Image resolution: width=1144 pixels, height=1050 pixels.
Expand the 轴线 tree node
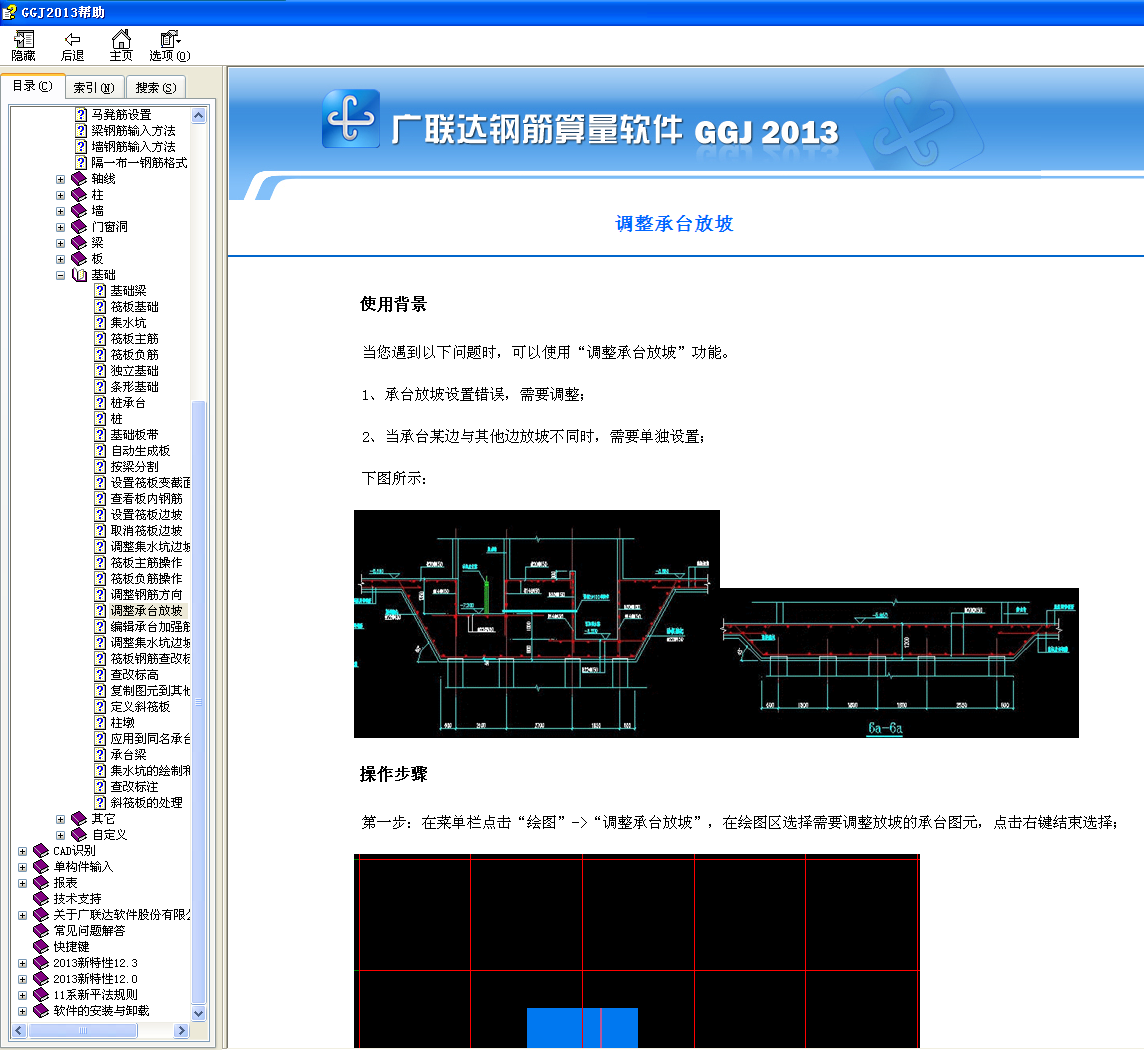click(x=61, y=179)
